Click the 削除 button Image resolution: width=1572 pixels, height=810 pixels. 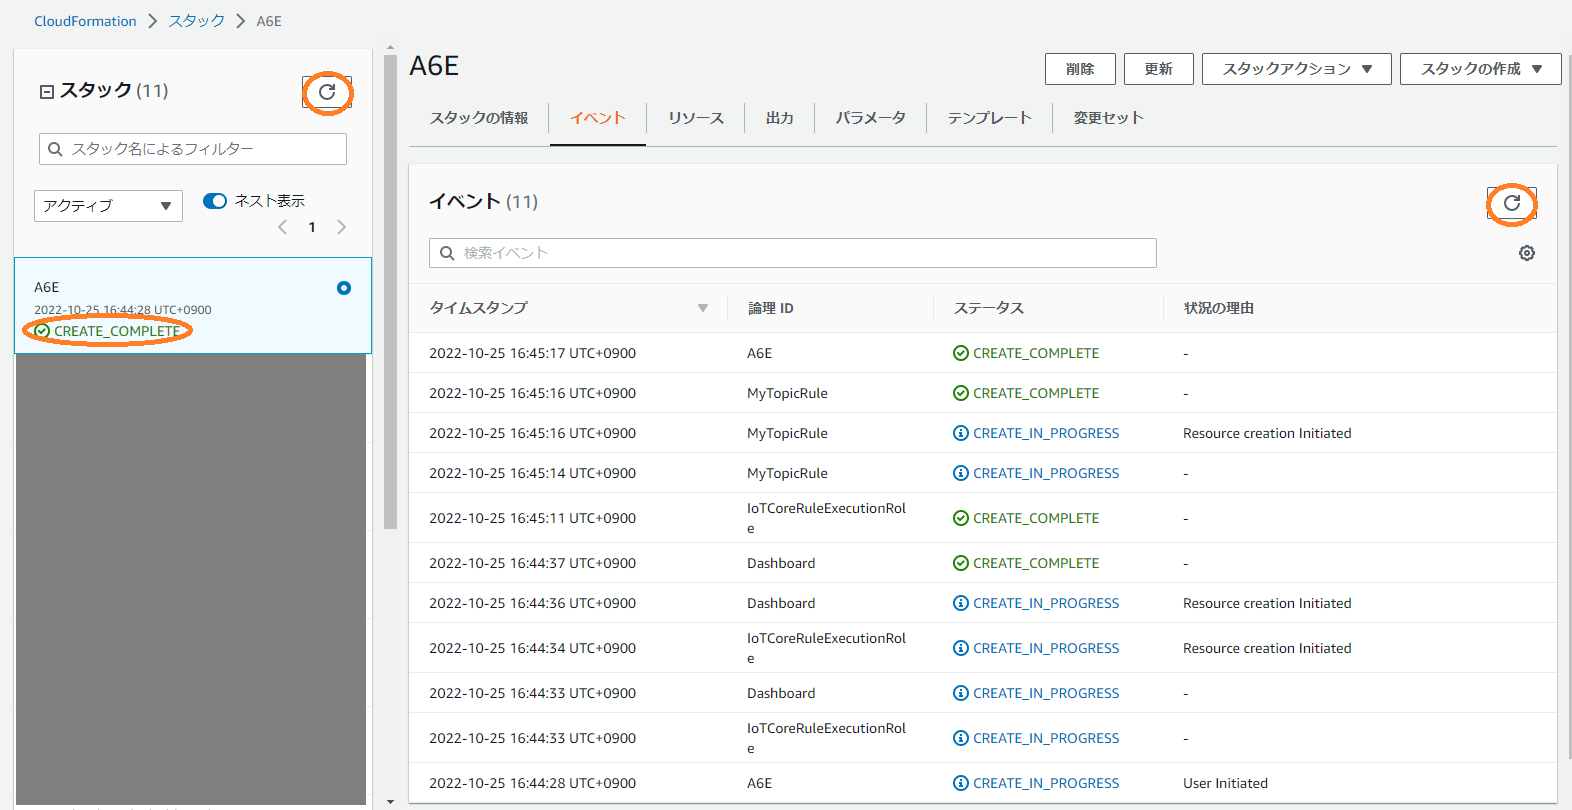pyautogui.click(x=1080, y=69)
